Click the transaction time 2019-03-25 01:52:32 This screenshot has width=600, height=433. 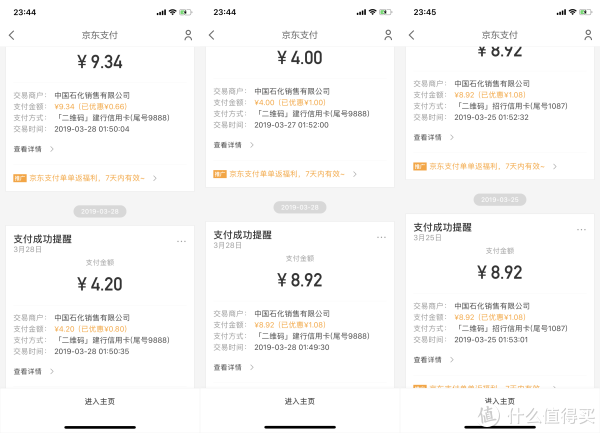click(x=491, y=117)
